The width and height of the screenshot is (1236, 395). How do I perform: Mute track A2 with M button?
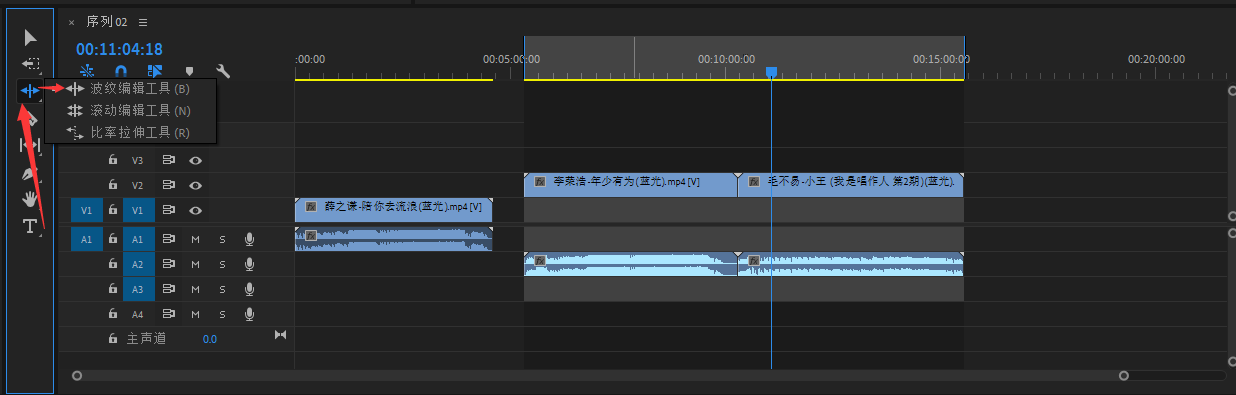196,264
